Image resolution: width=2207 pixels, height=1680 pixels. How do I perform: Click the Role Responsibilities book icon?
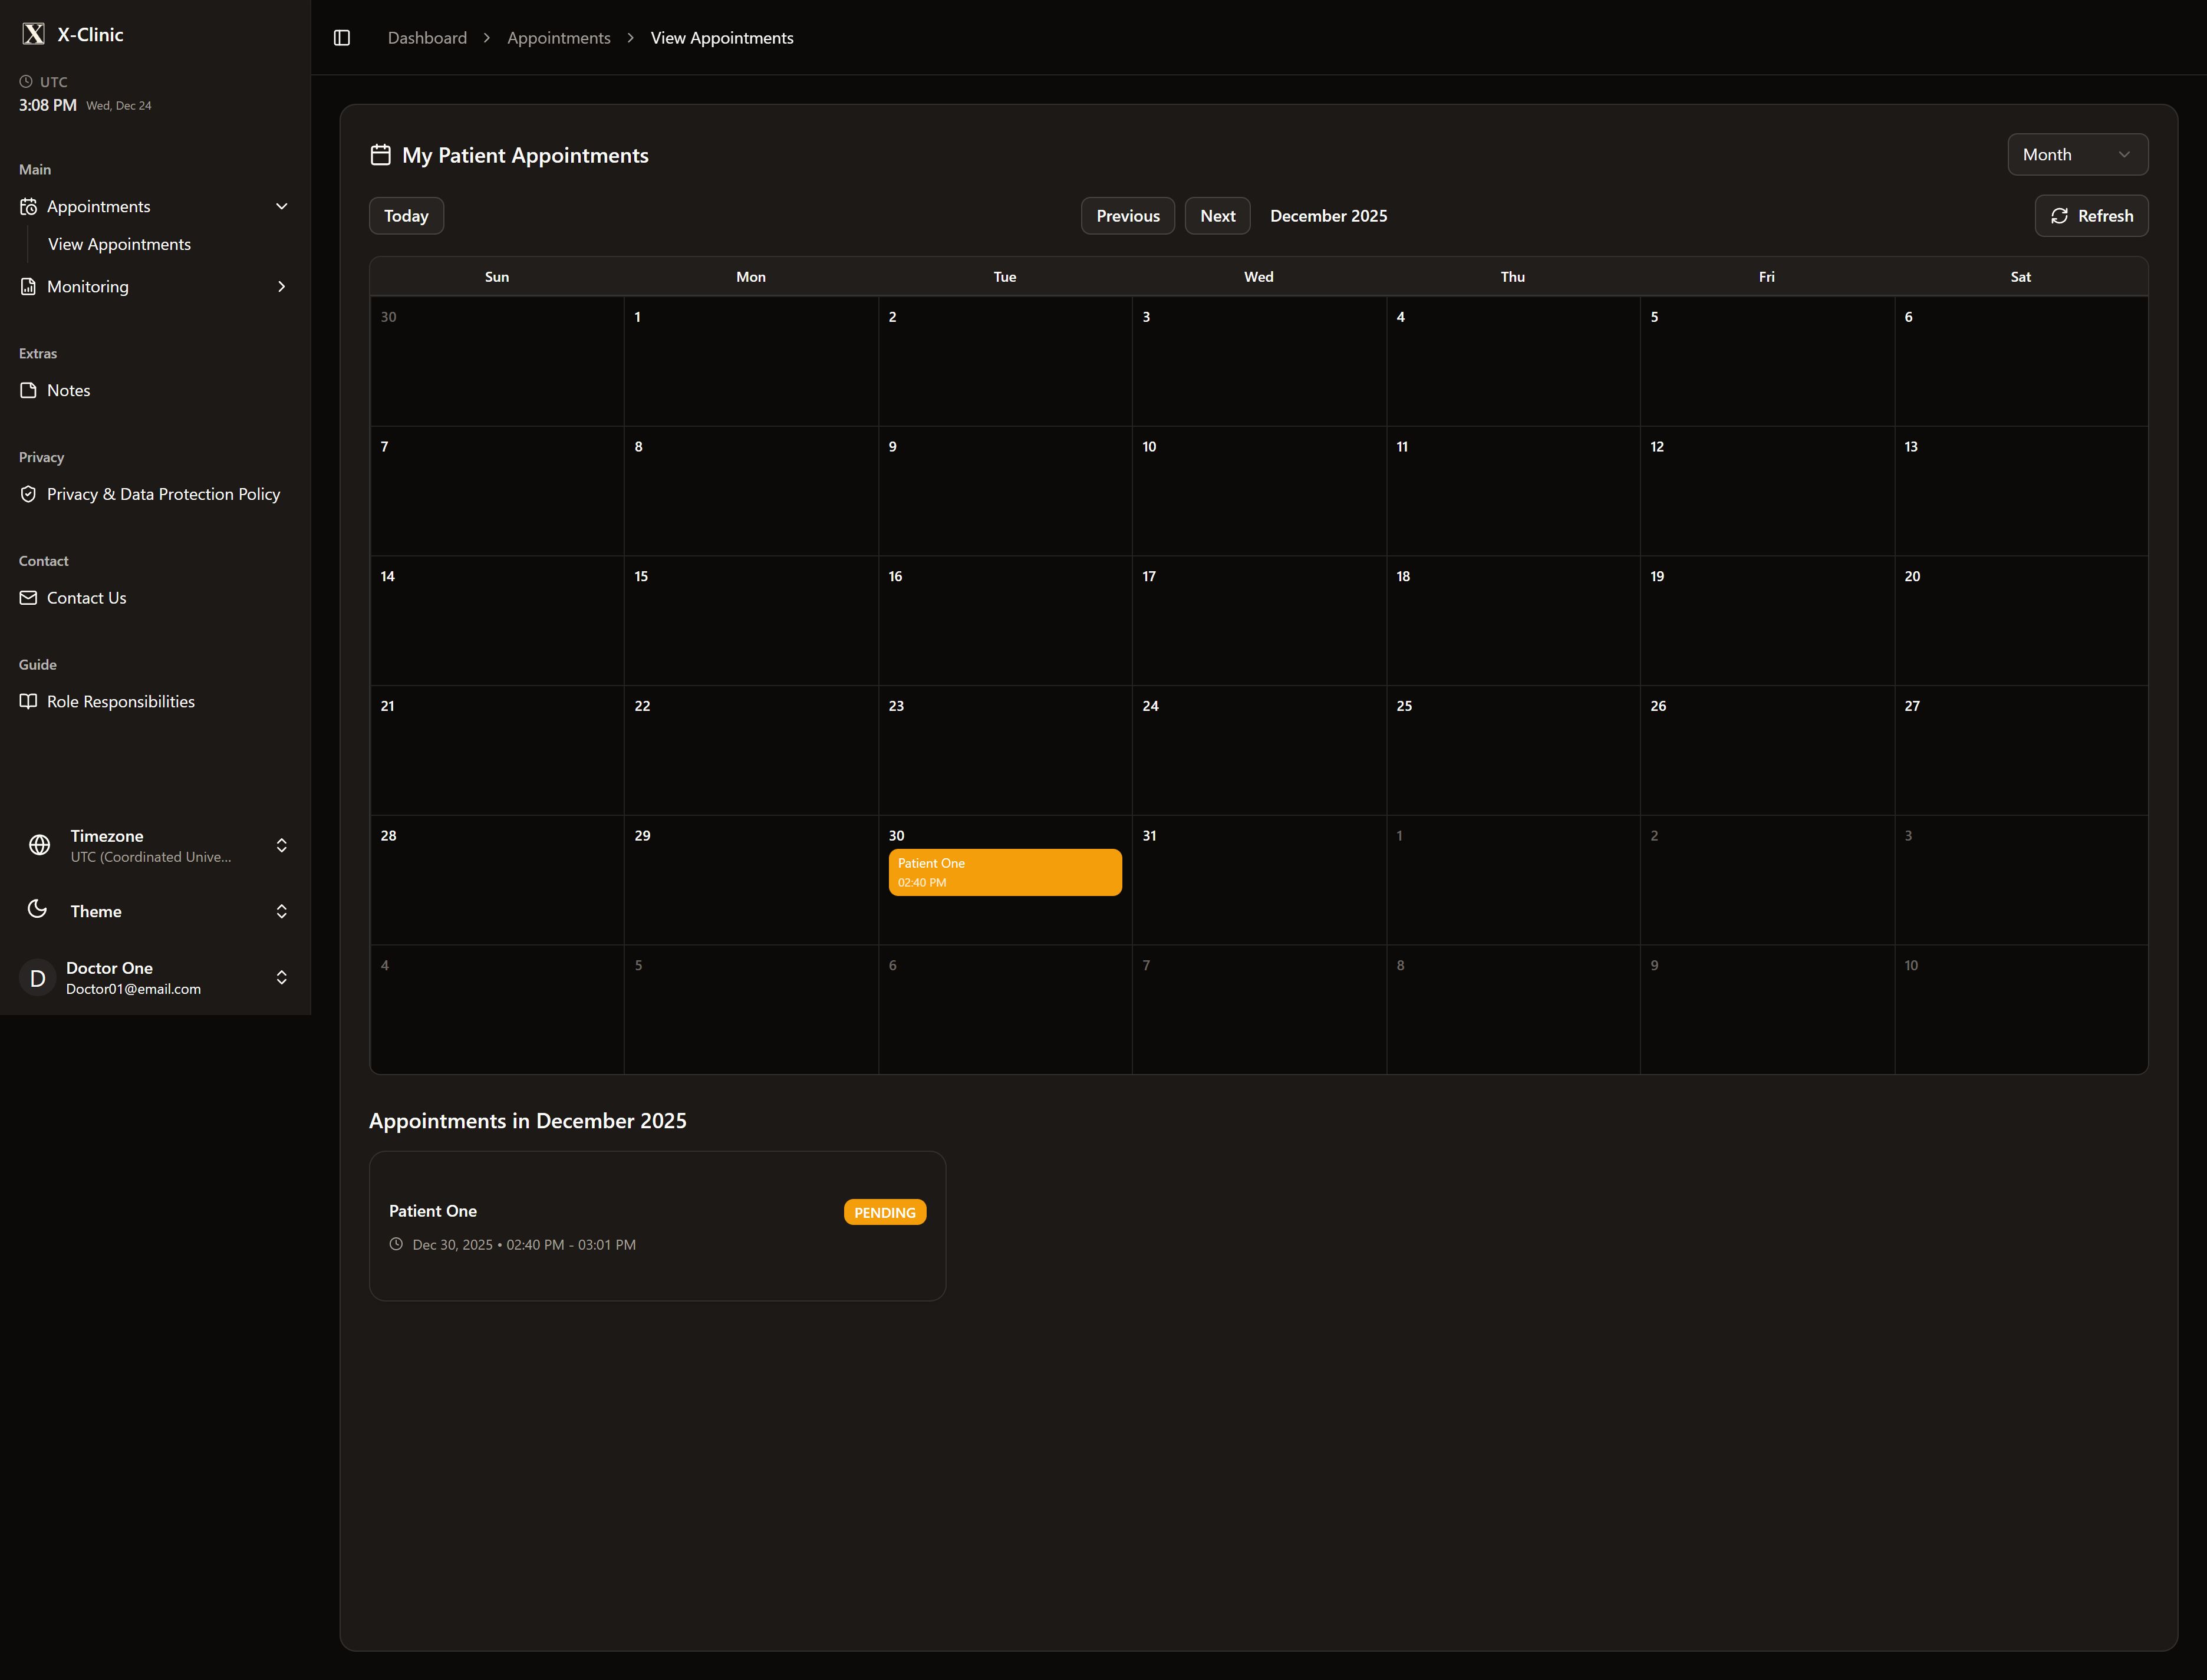28,701
